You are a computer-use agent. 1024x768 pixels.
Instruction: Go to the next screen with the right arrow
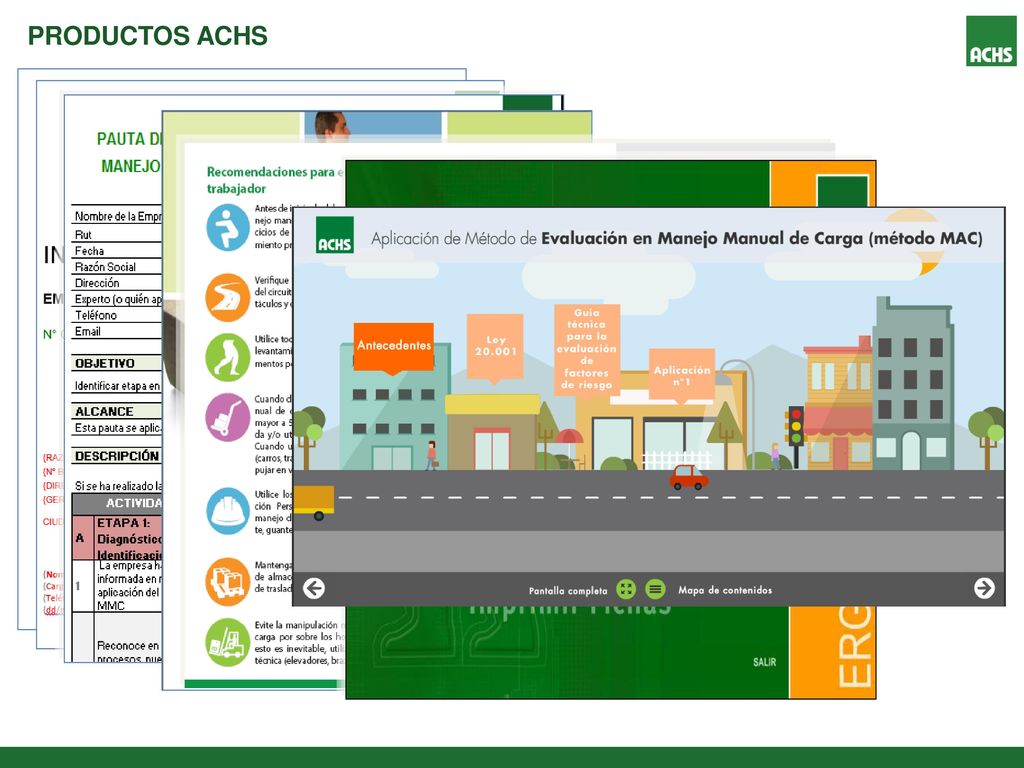(x=984, y=588)
